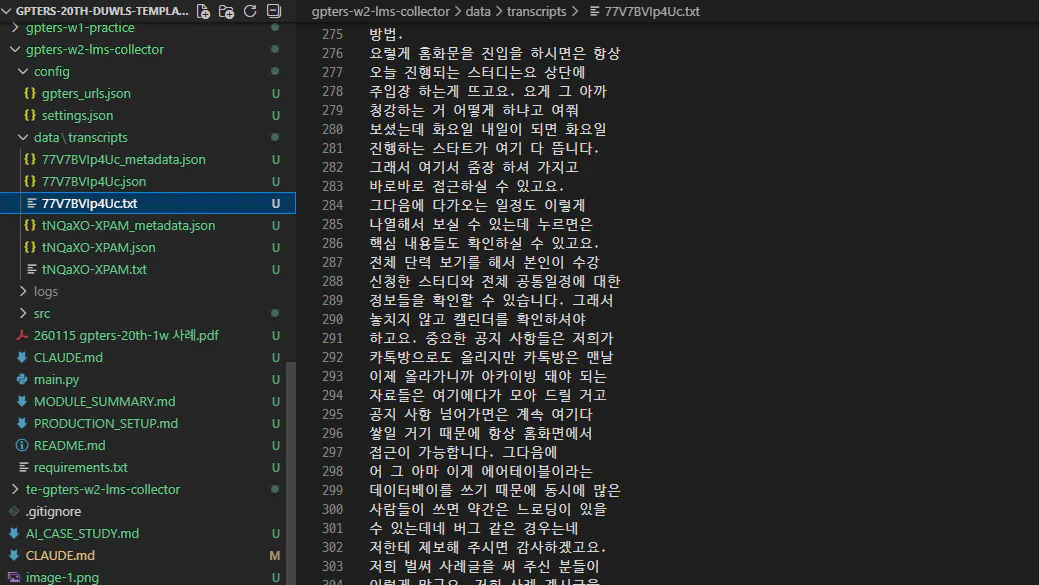Open settings.json file
The height and width of the screenshot is (585, 1039).
click(78, 115)
